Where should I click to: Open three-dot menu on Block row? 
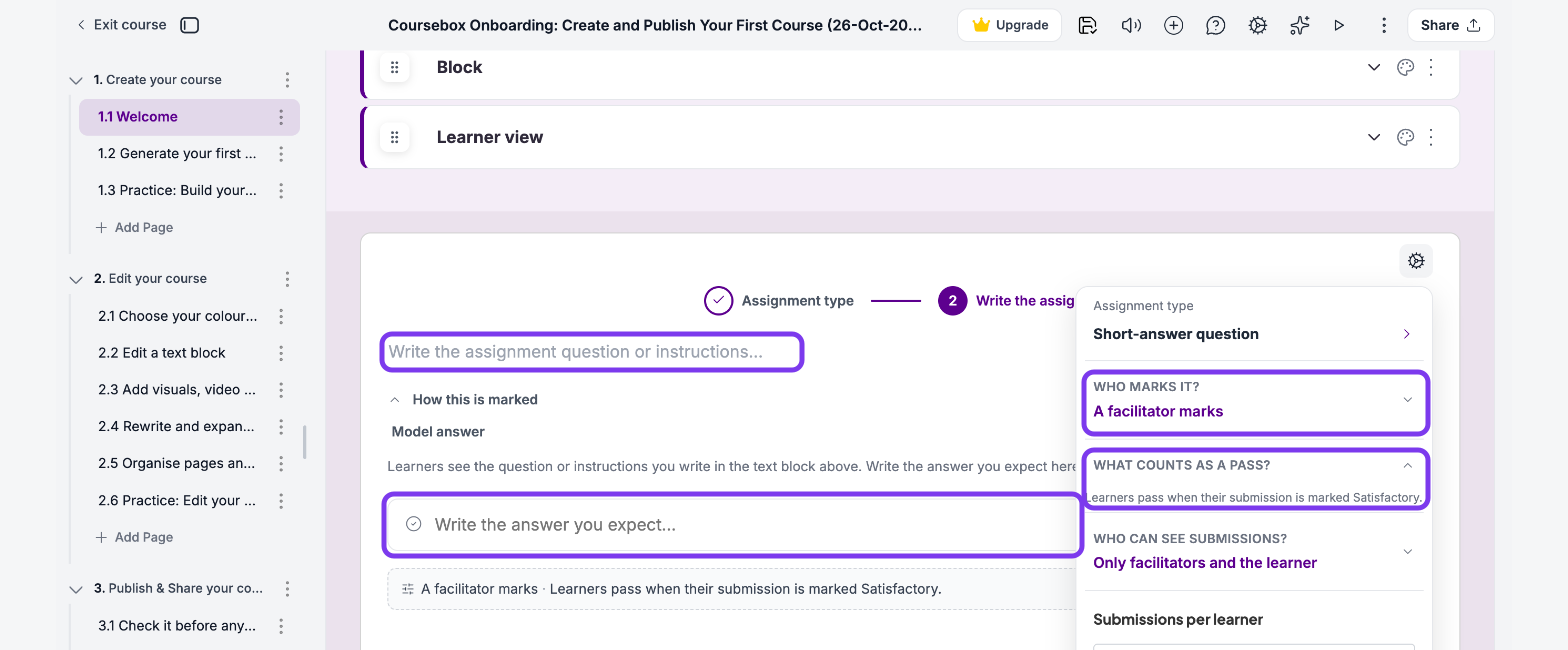pos(1431,67)
